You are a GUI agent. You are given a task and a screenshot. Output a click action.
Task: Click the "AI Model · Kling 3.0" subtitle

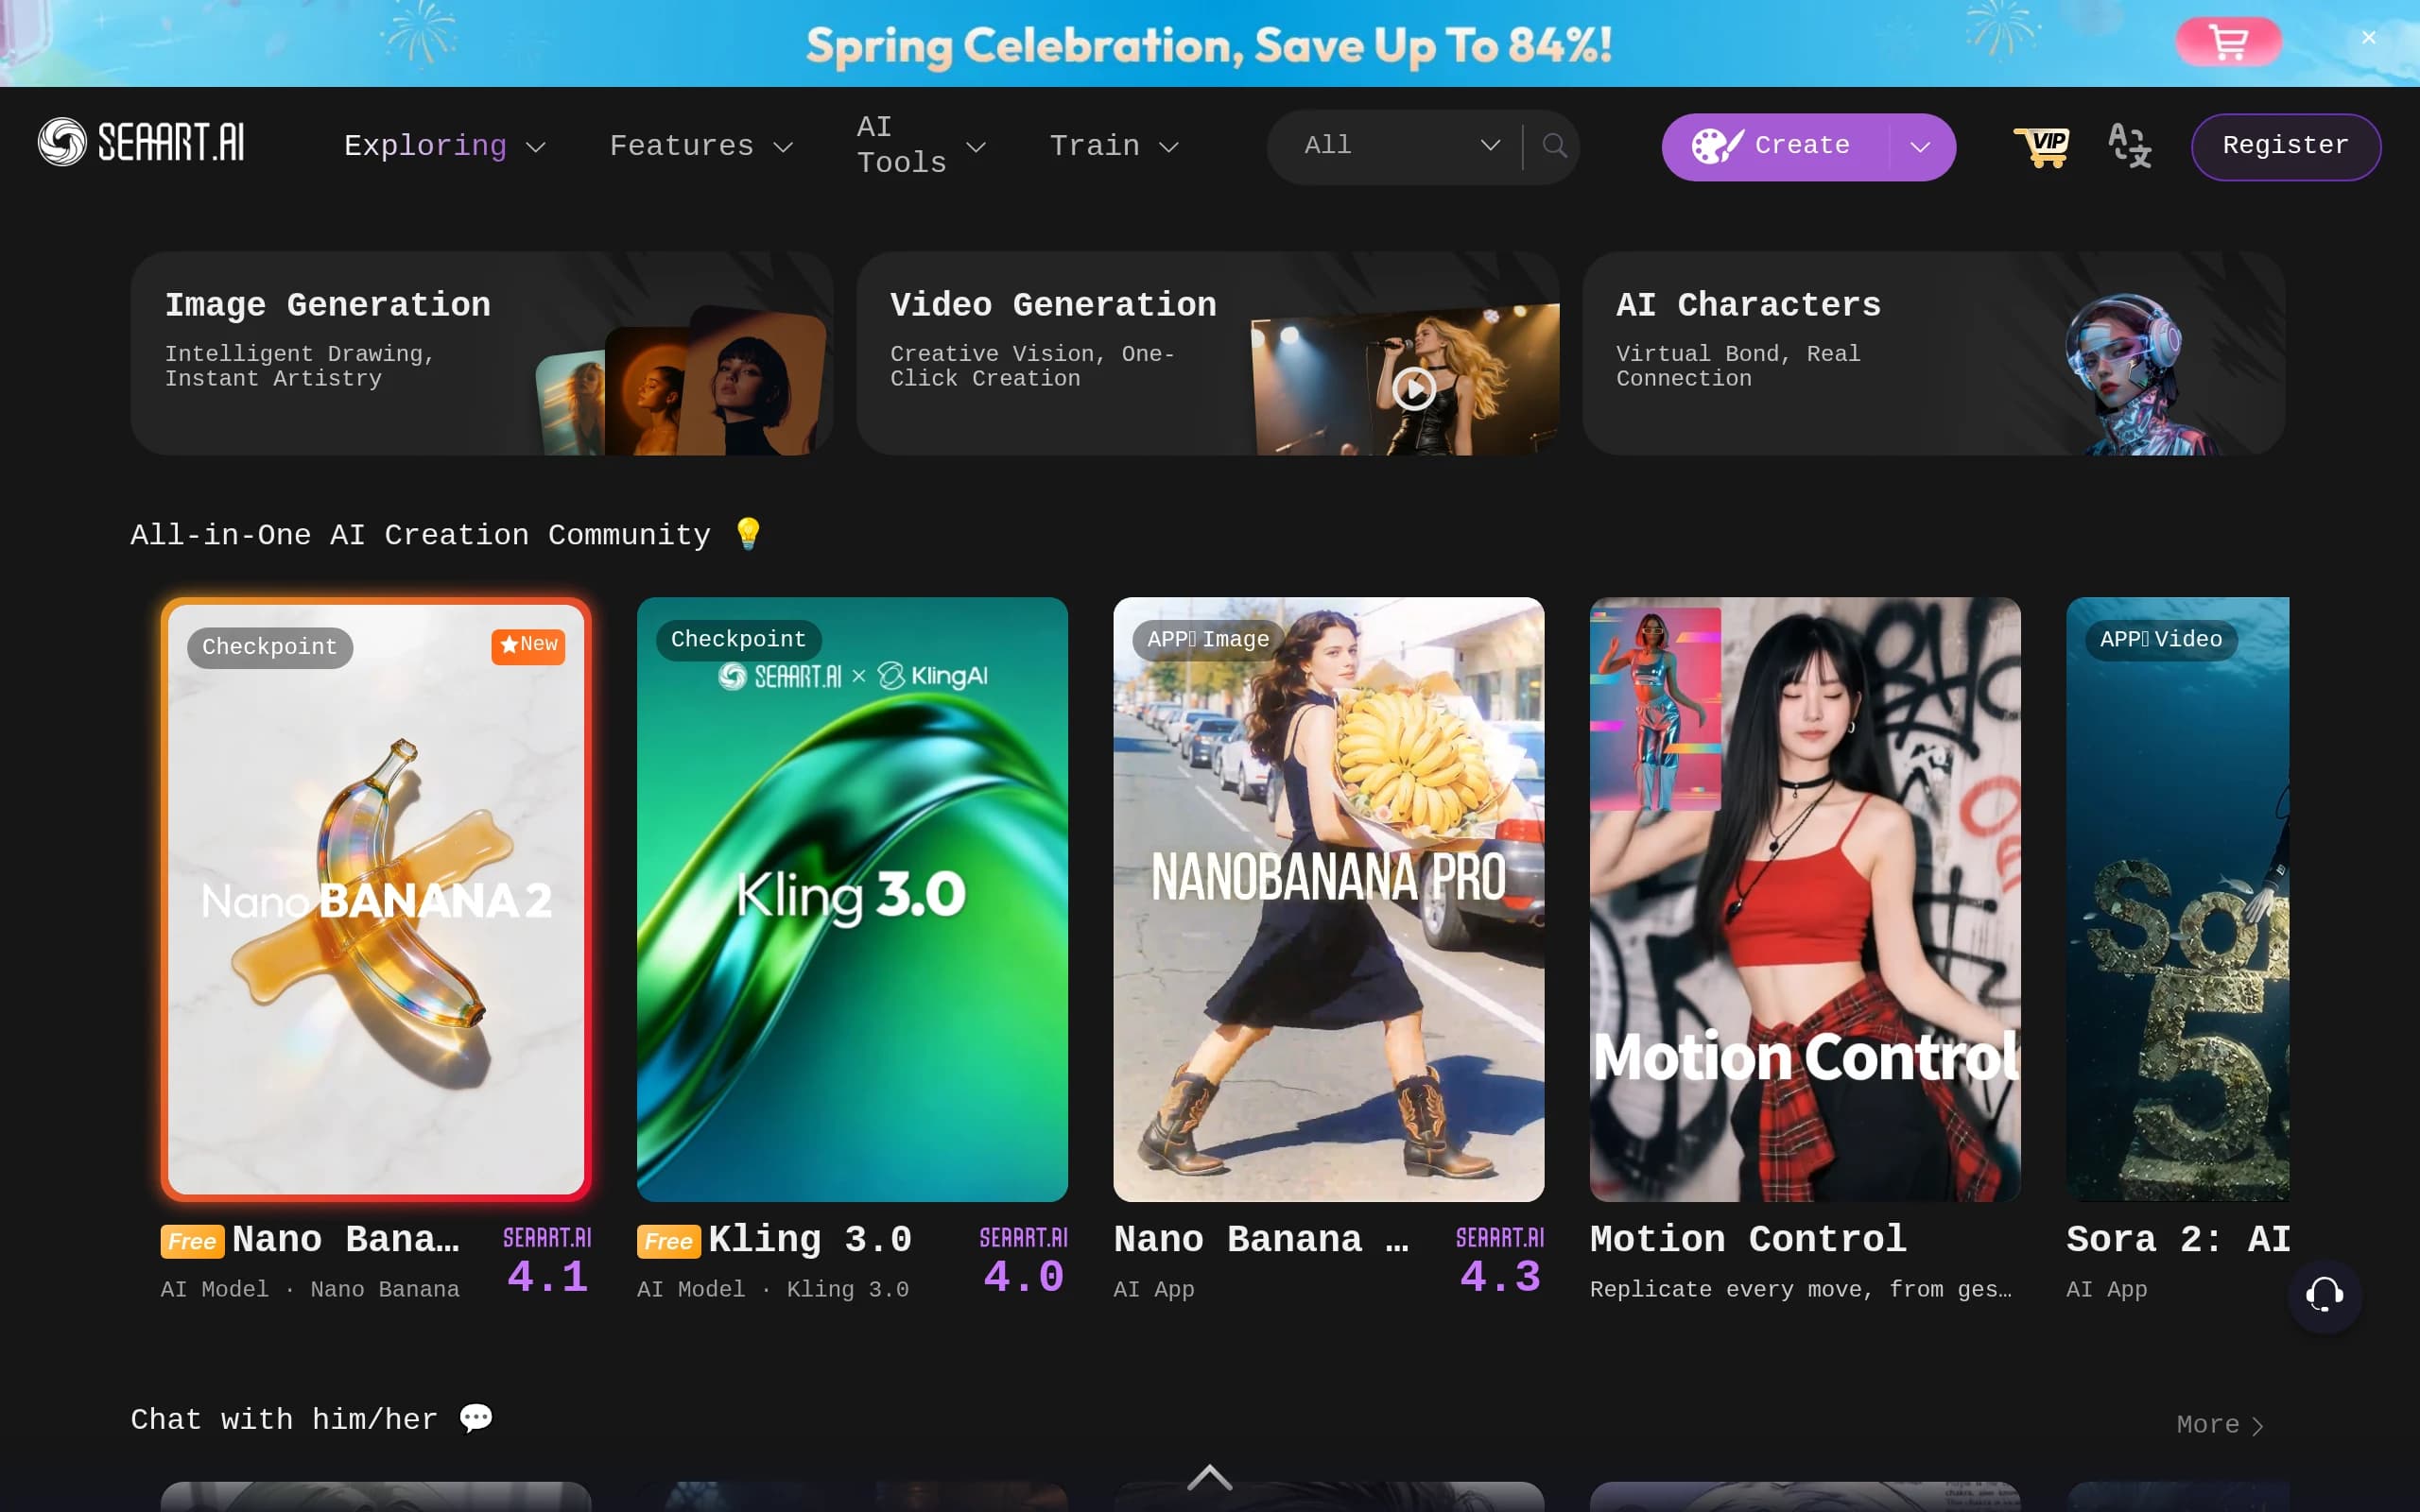tap(773, 1289)
